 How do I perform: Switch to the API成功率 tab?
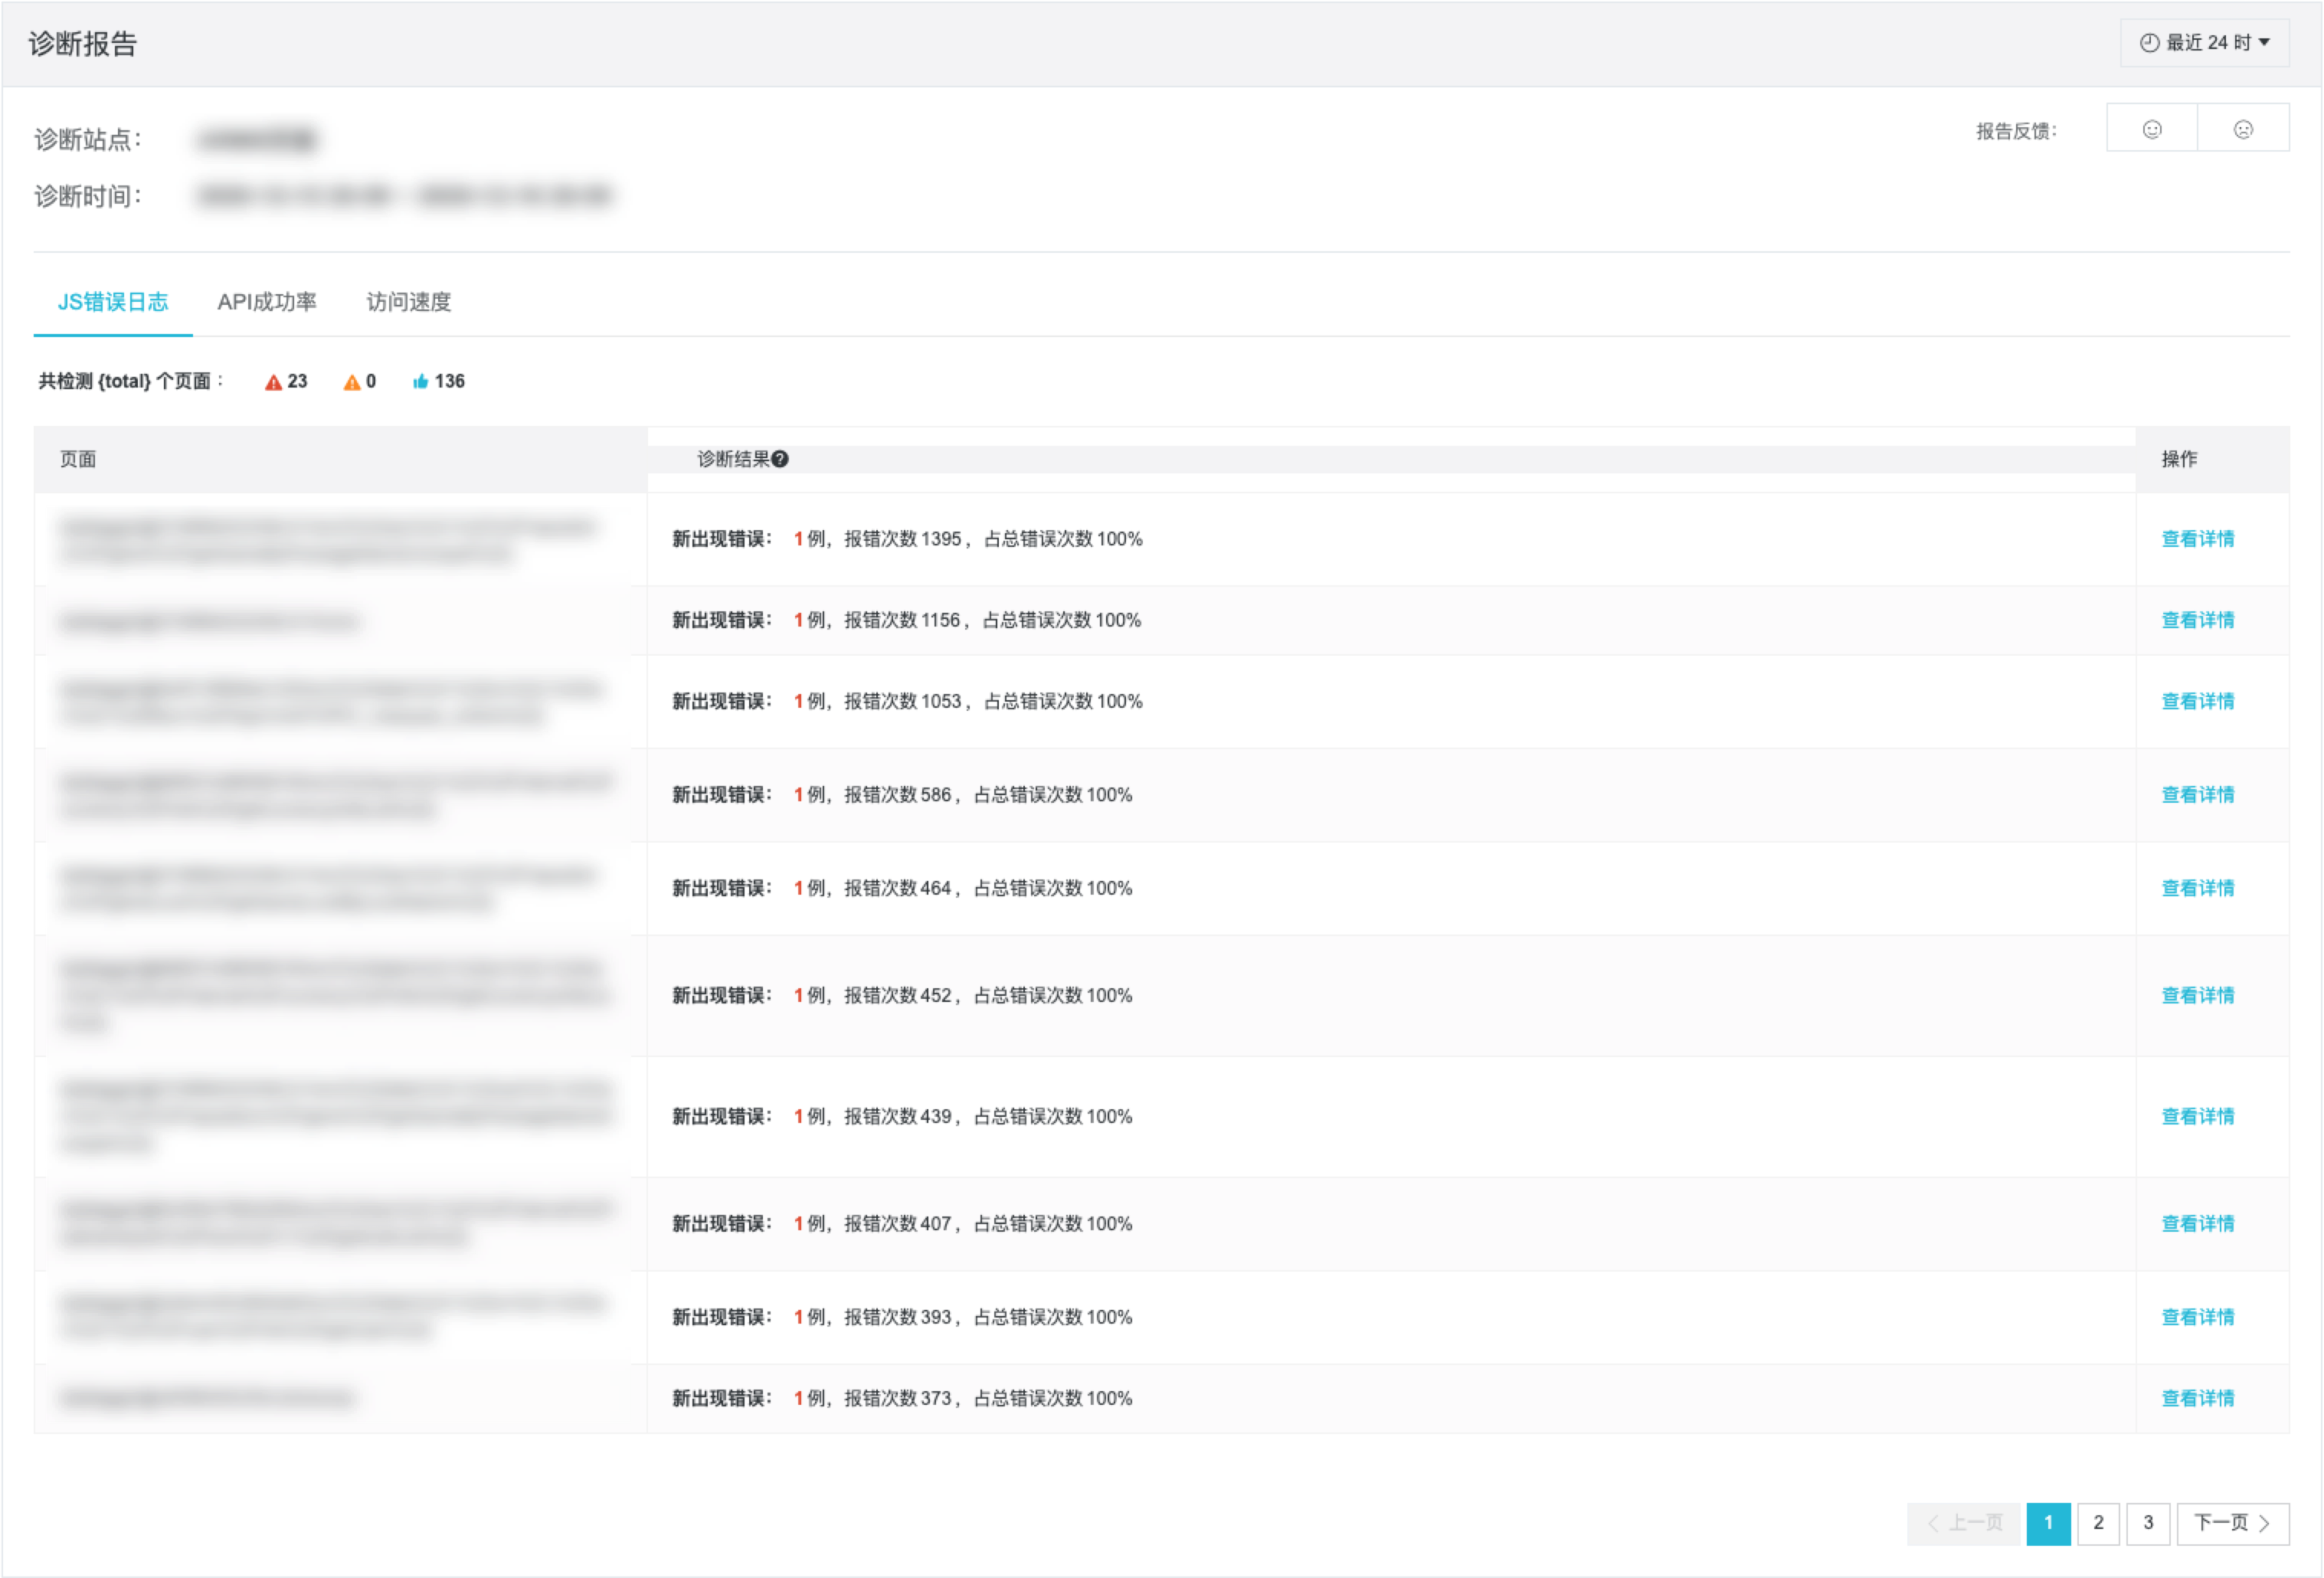coord(266,302)
